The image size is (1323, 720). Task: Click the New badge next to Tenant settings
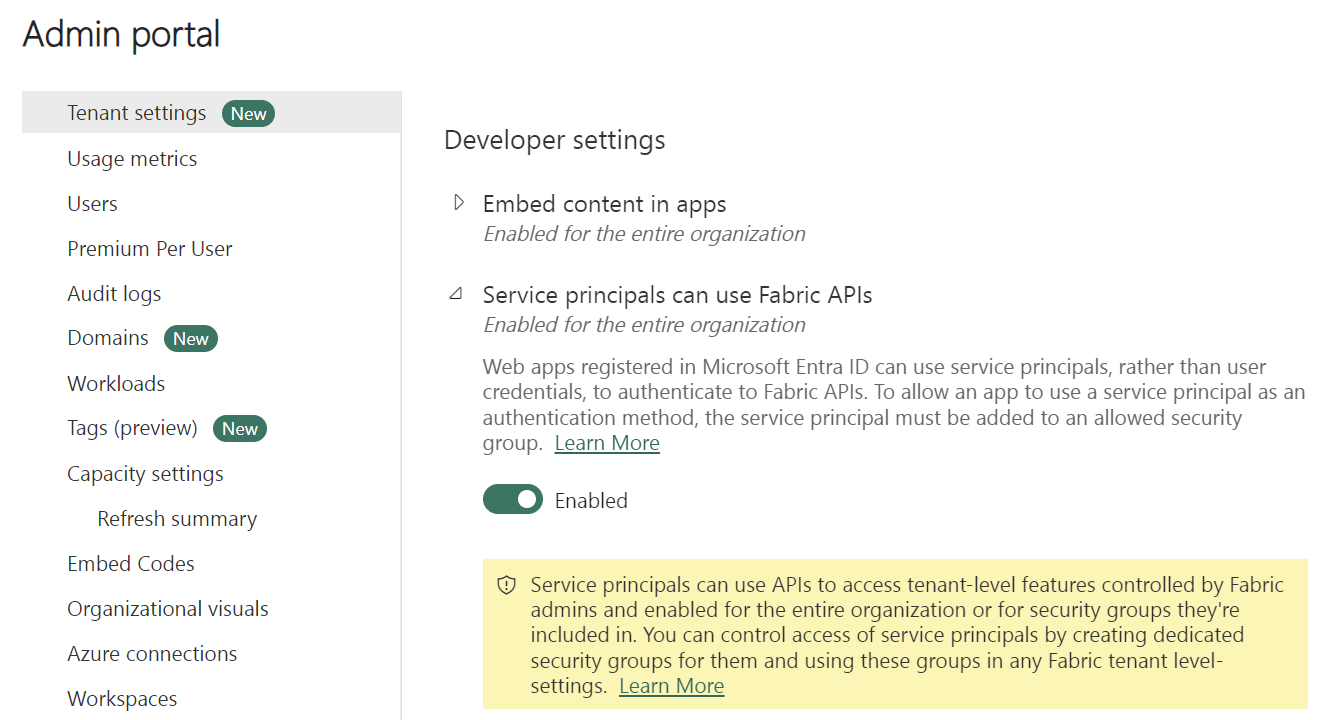point(248,113)
